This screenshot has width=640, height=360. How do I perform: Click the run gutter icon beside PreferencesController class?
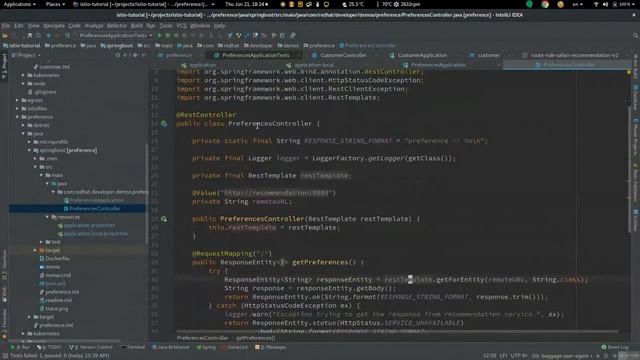tap(164, 123)
